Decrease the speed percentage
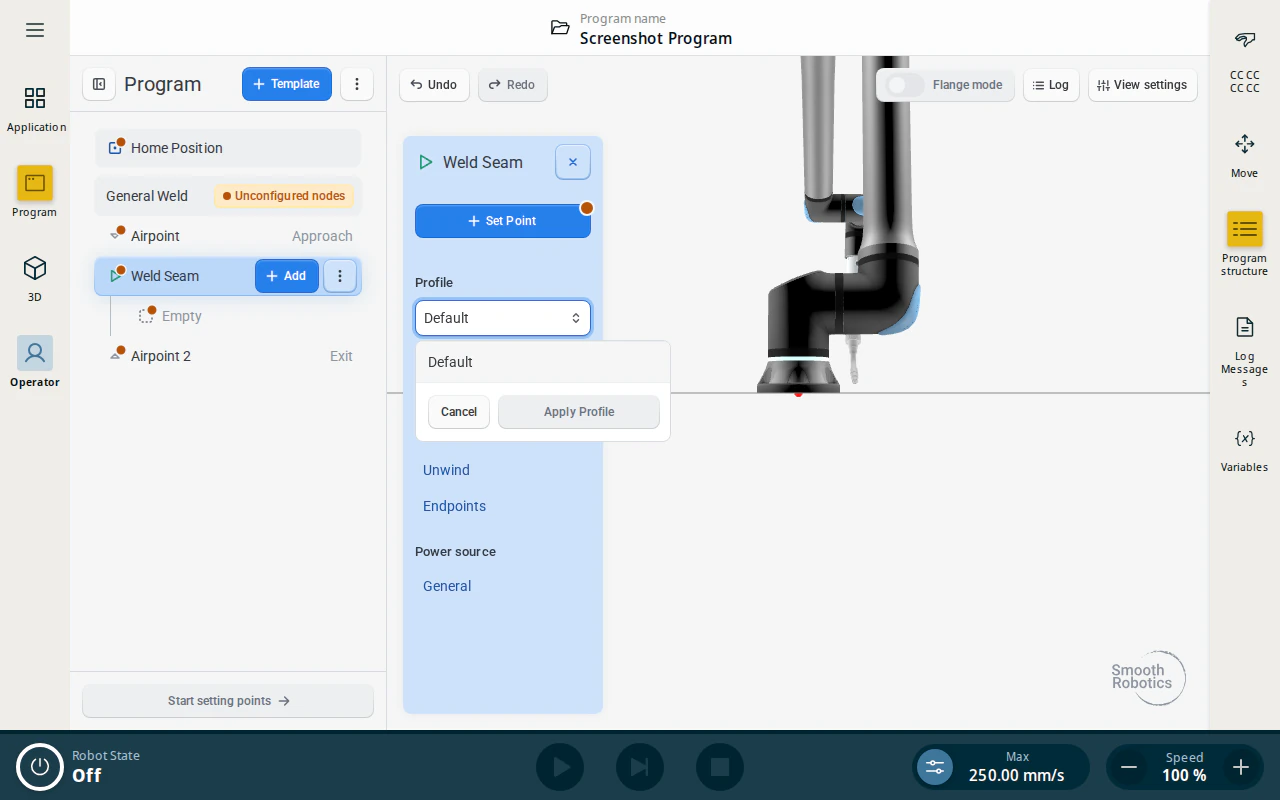Viewport: 1280px width, 800px height. [1129, 767]
